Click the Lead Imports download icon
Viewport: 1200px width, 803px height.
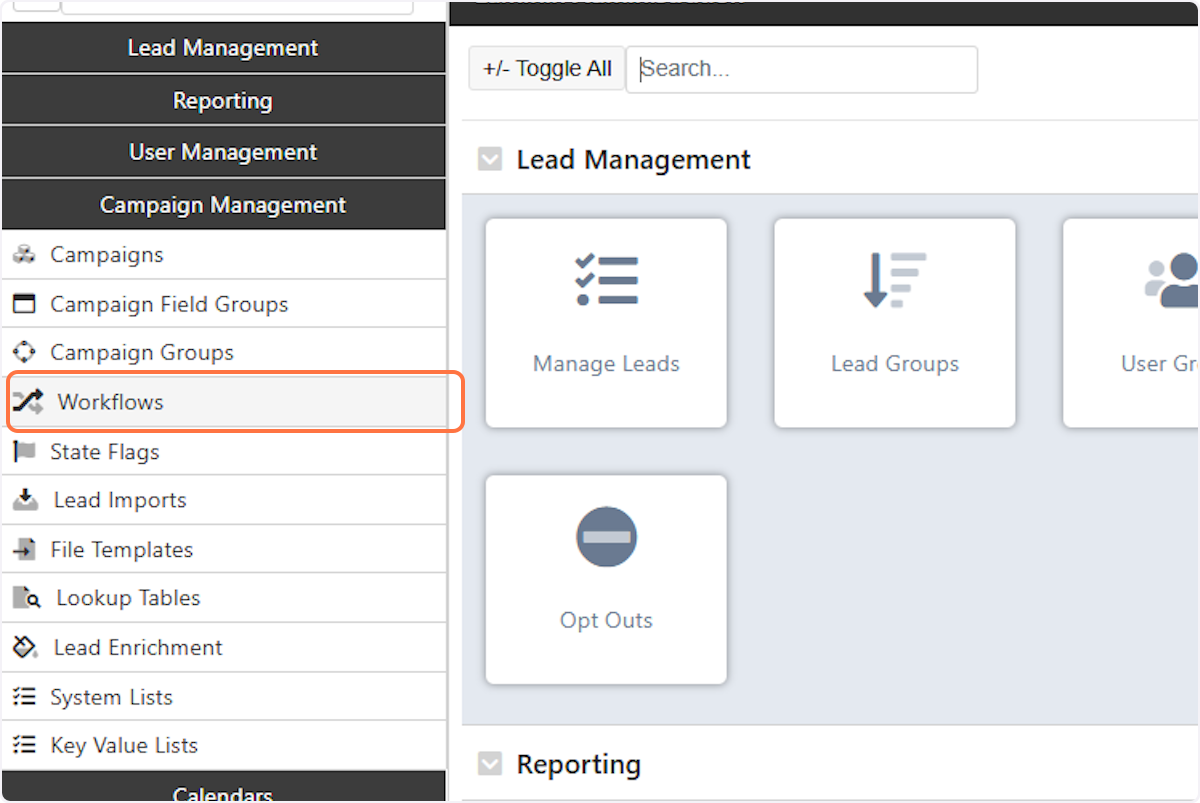click(26, 500)
